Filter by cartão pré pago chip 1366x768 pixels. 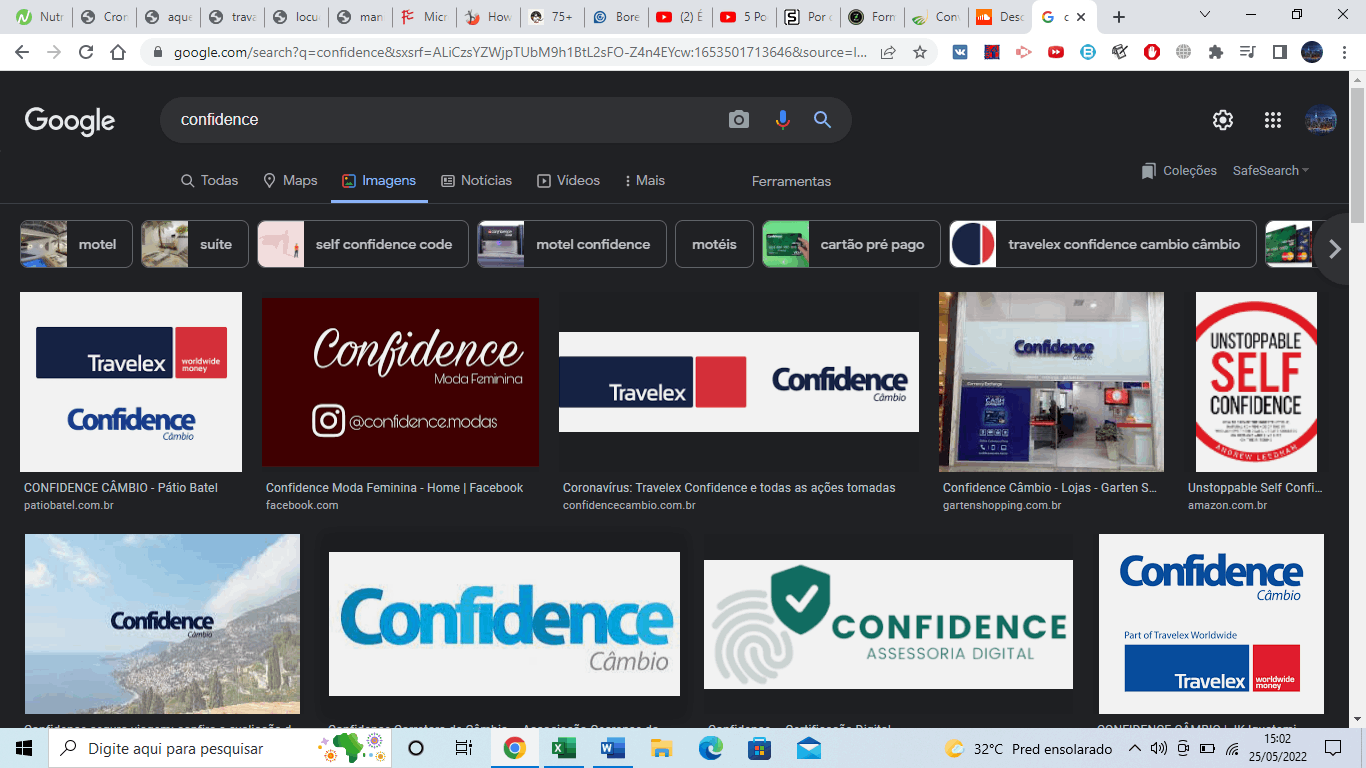(x=851, y=244)
